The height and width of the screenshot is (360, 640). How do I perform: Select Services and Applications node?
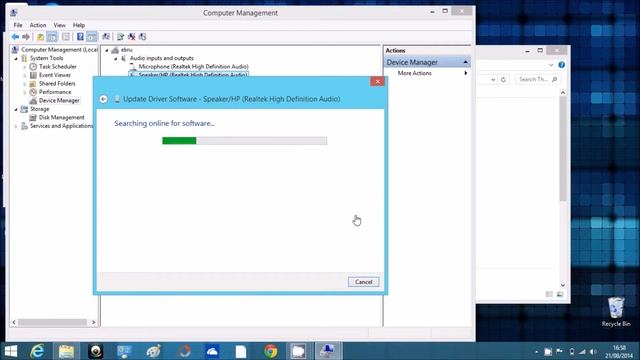point(61,126)
